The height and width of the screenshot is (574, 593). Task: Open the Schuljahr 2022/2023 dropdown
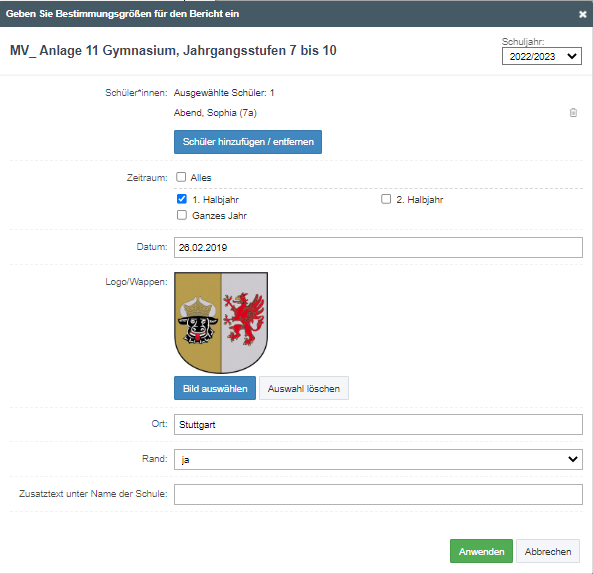[x=542, y=56]
